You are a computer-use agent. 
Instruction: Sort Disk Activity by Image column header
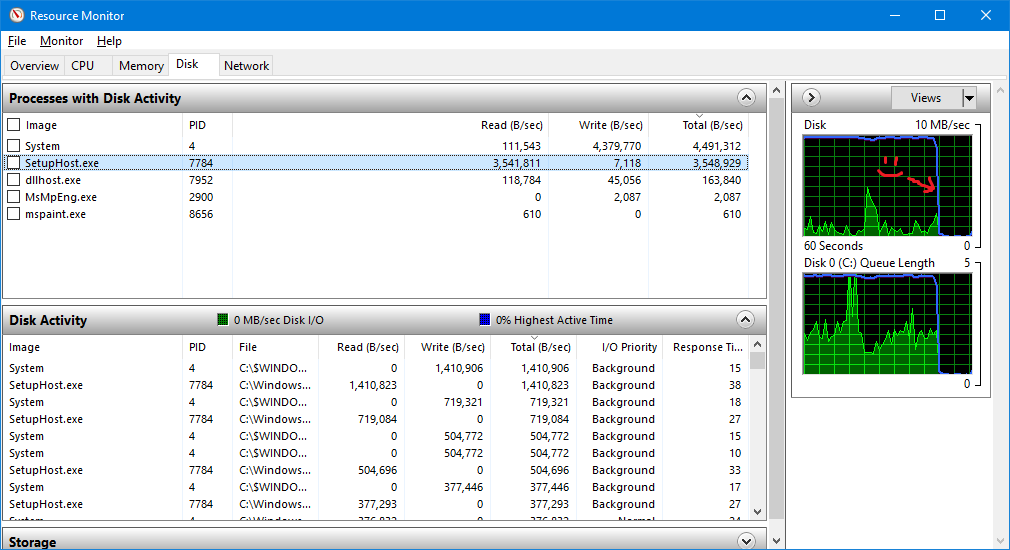(93, 347)
